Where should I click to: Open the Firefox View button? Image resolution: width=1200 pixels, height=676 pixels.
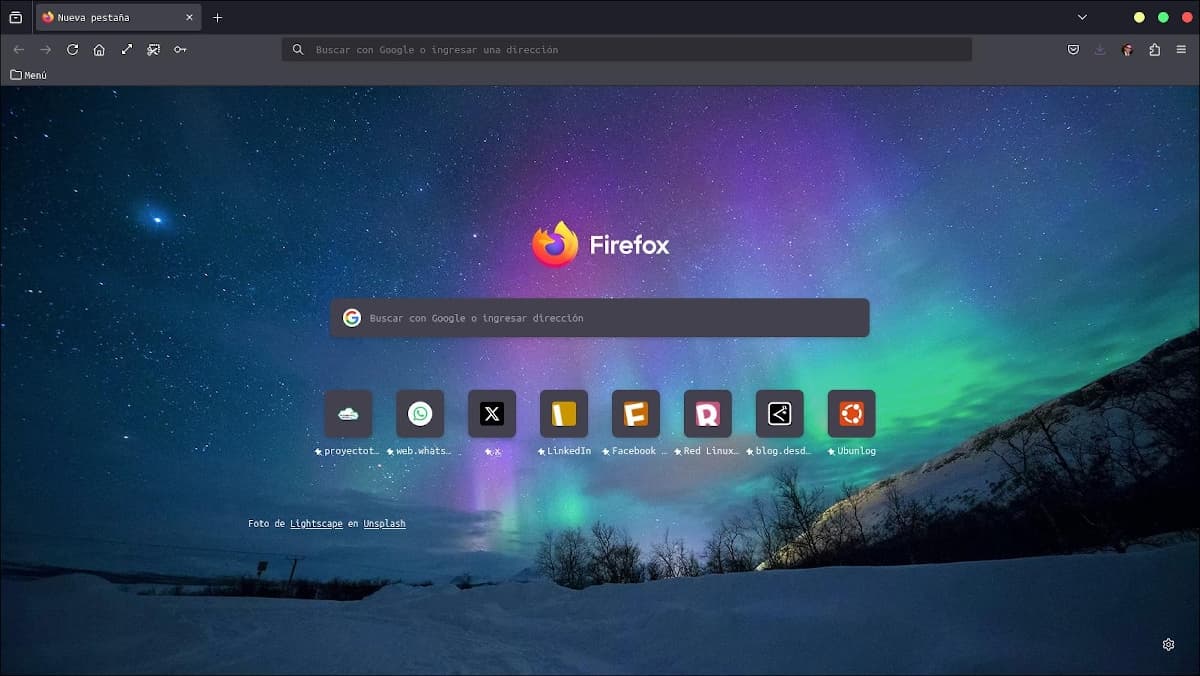tap(15, 17)
